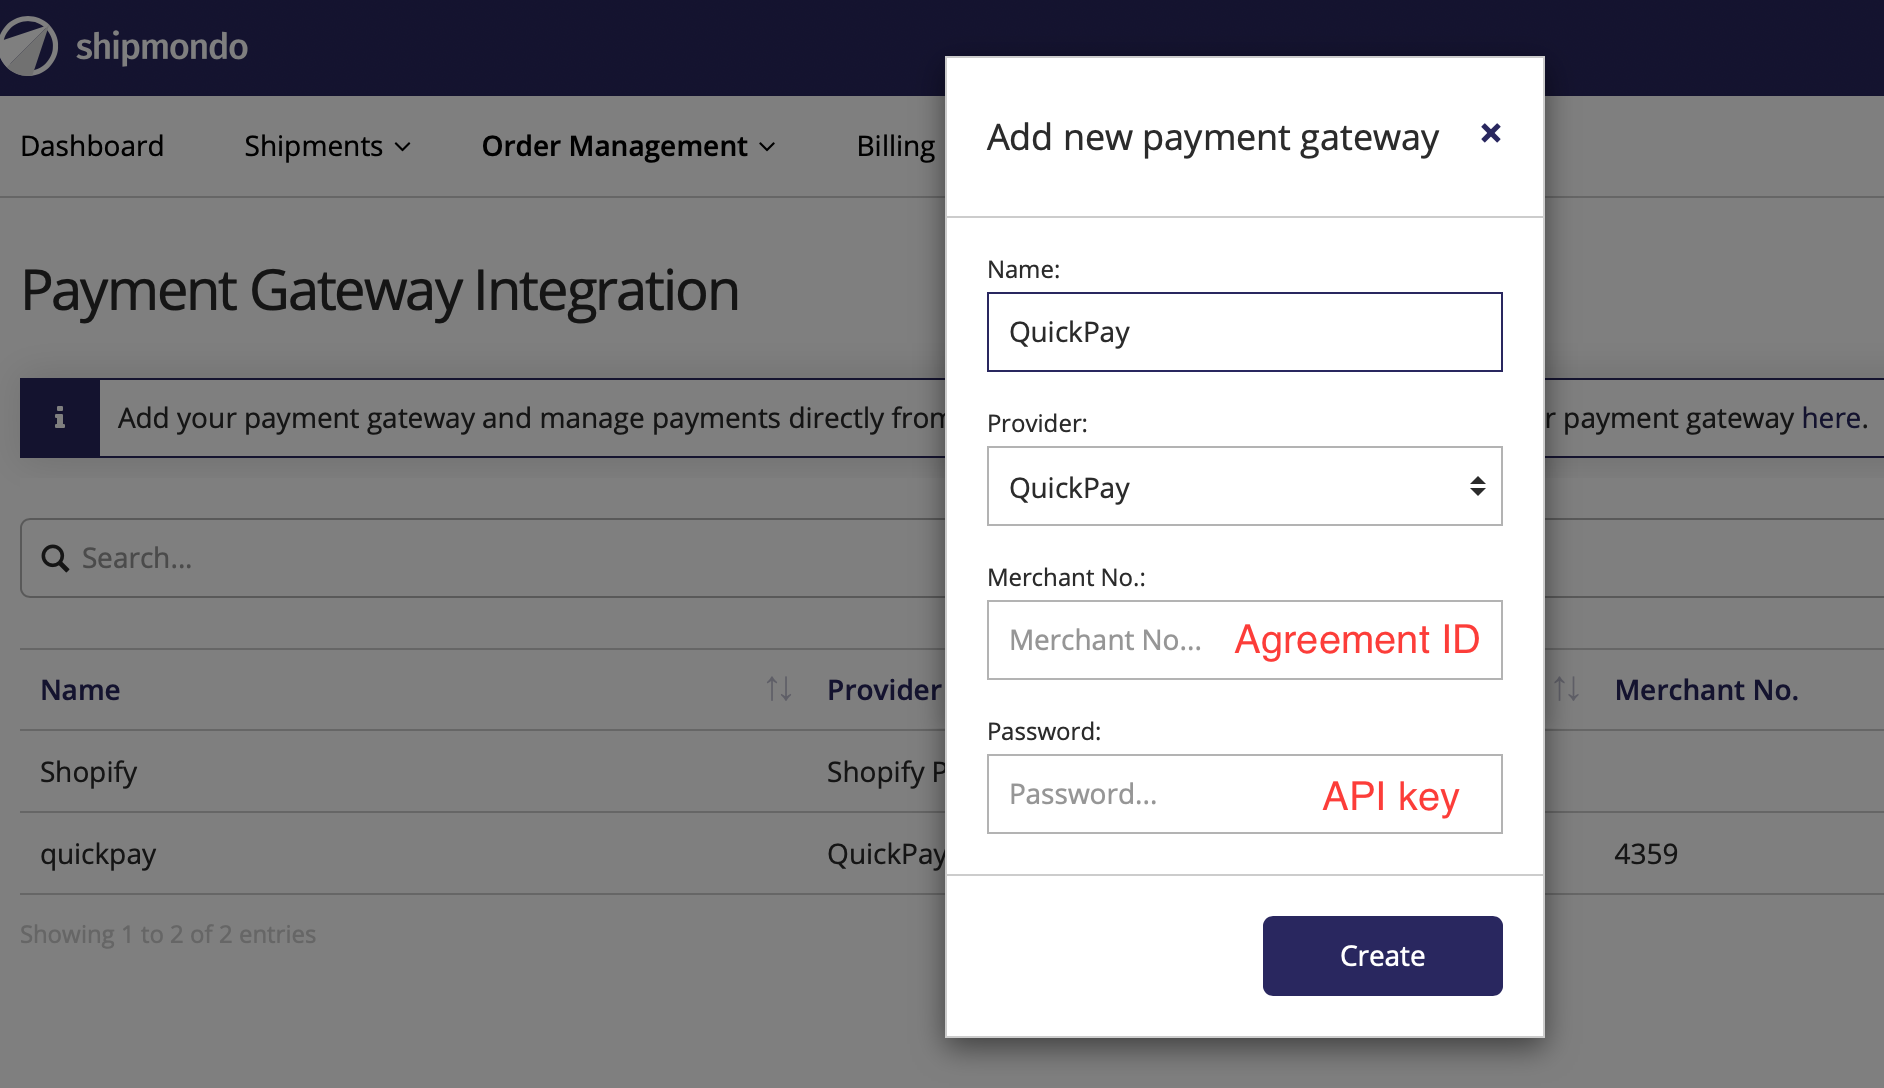The height and width of the screenshot is (1088, 1884).
Task: Click the Name column header
Action: (x=80, y=689)
